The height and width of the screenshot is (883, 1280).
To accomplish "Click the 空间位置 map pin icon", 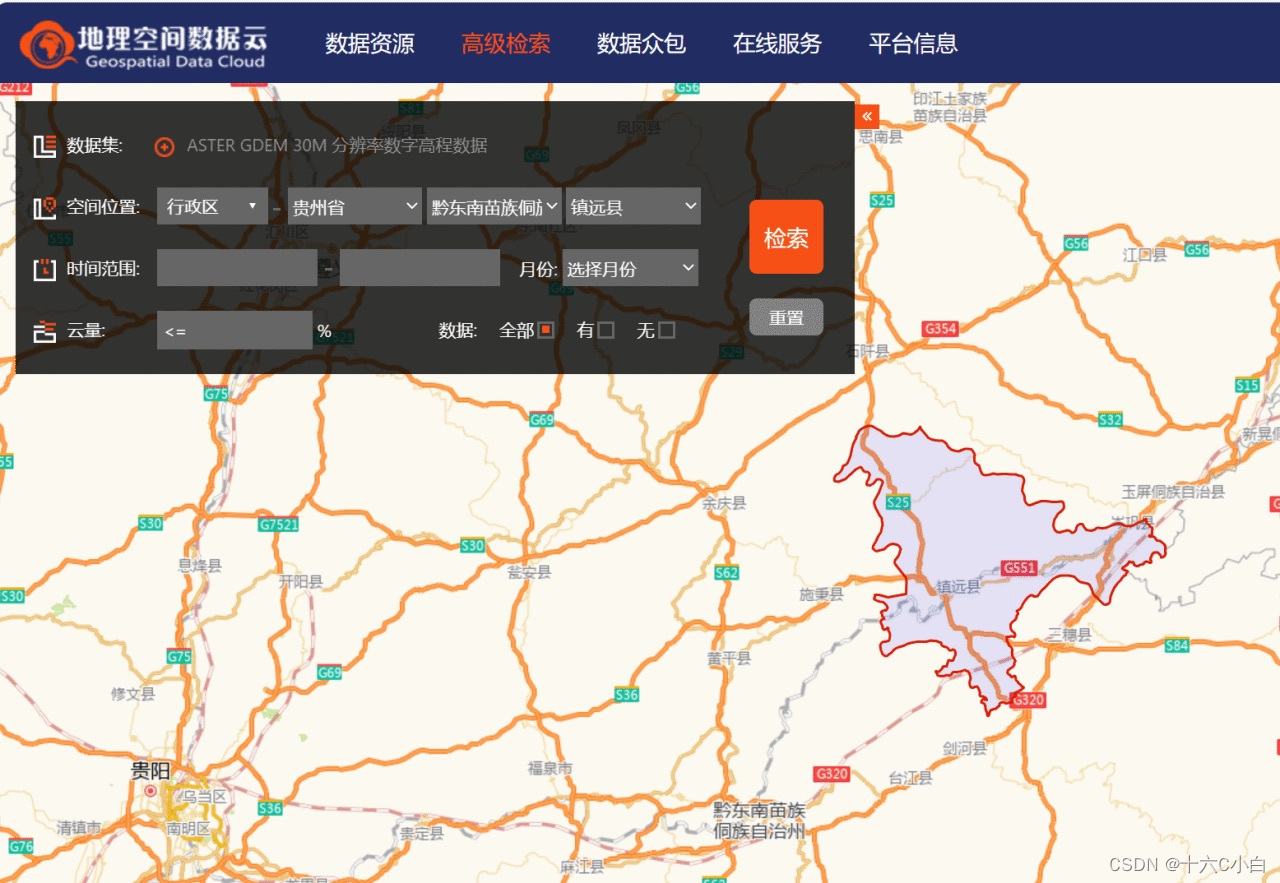I will click(x=44, y=208).
